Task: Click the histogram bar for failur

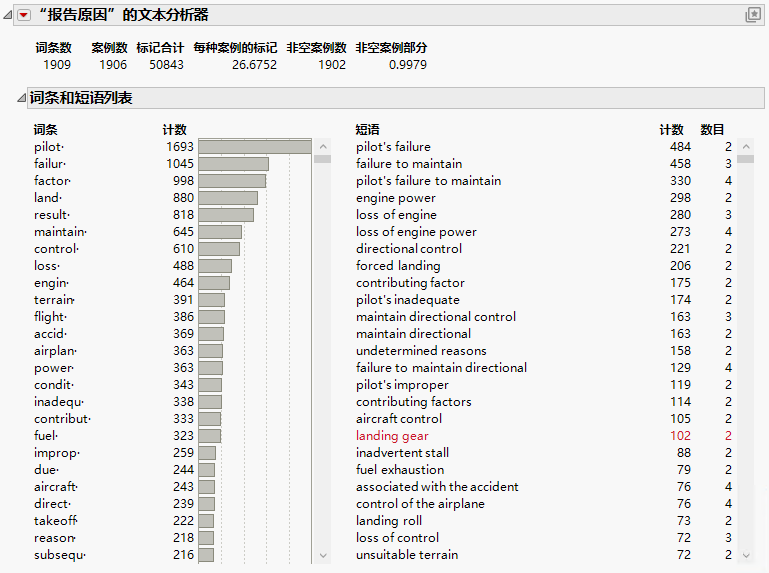Action: tap(233, 164)
